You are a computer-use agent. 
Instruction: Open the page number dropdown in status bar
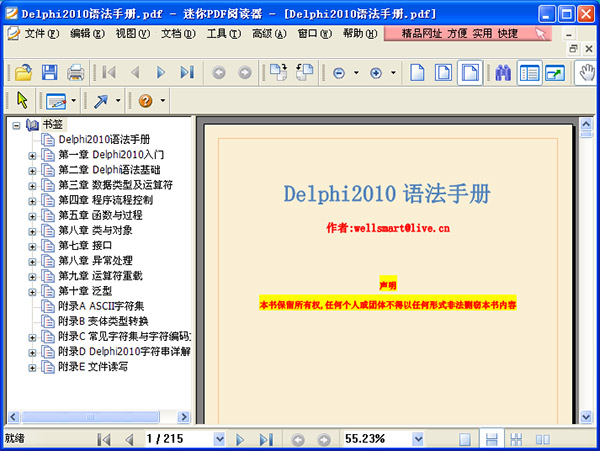[x=219, y=439]
